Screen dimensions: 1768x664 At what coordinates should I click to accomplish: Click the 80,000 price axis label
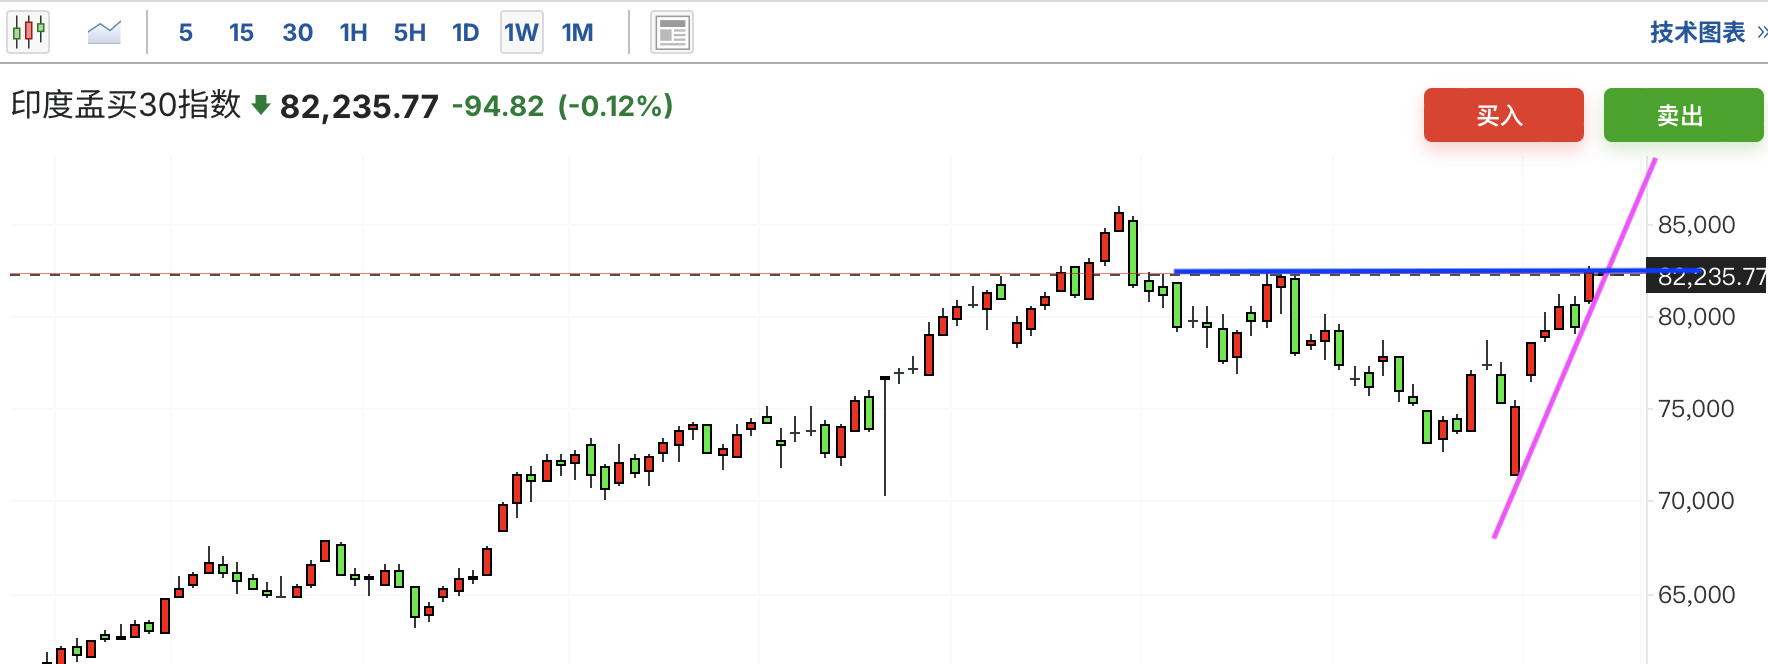point(1696,317)
